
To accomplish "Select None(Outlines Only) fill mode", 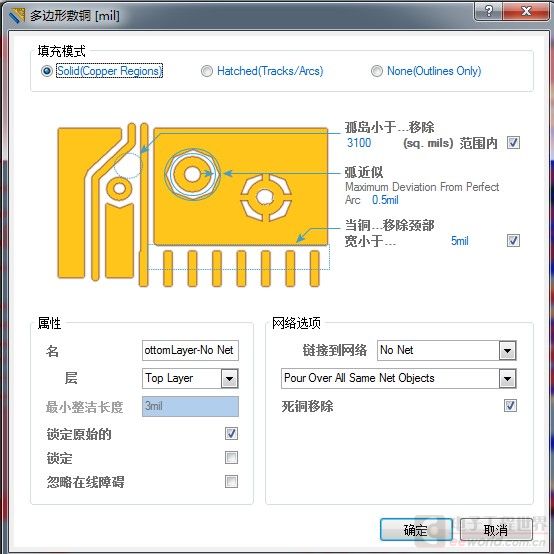I will pos(426,71).
